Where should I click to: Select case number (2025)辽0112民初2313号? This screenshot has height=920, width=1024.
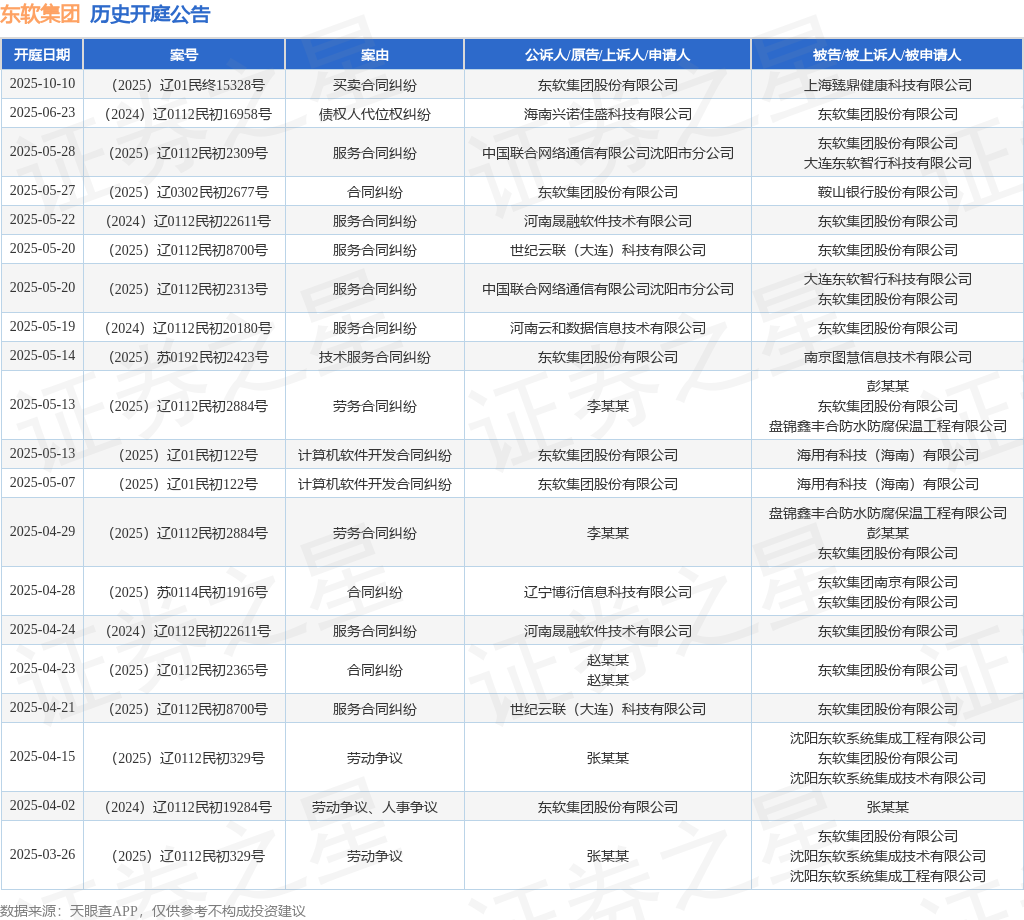(188, 289)
